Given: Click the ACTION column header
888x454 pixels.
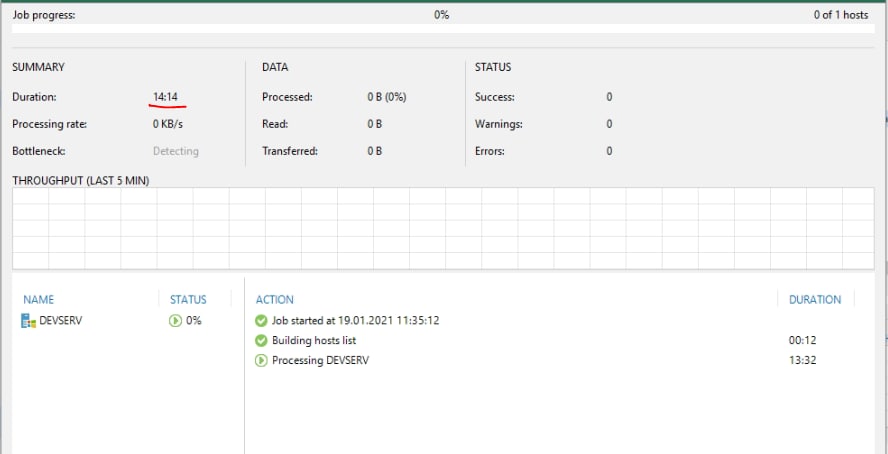Looking at the screenshot, I should 275,300.
